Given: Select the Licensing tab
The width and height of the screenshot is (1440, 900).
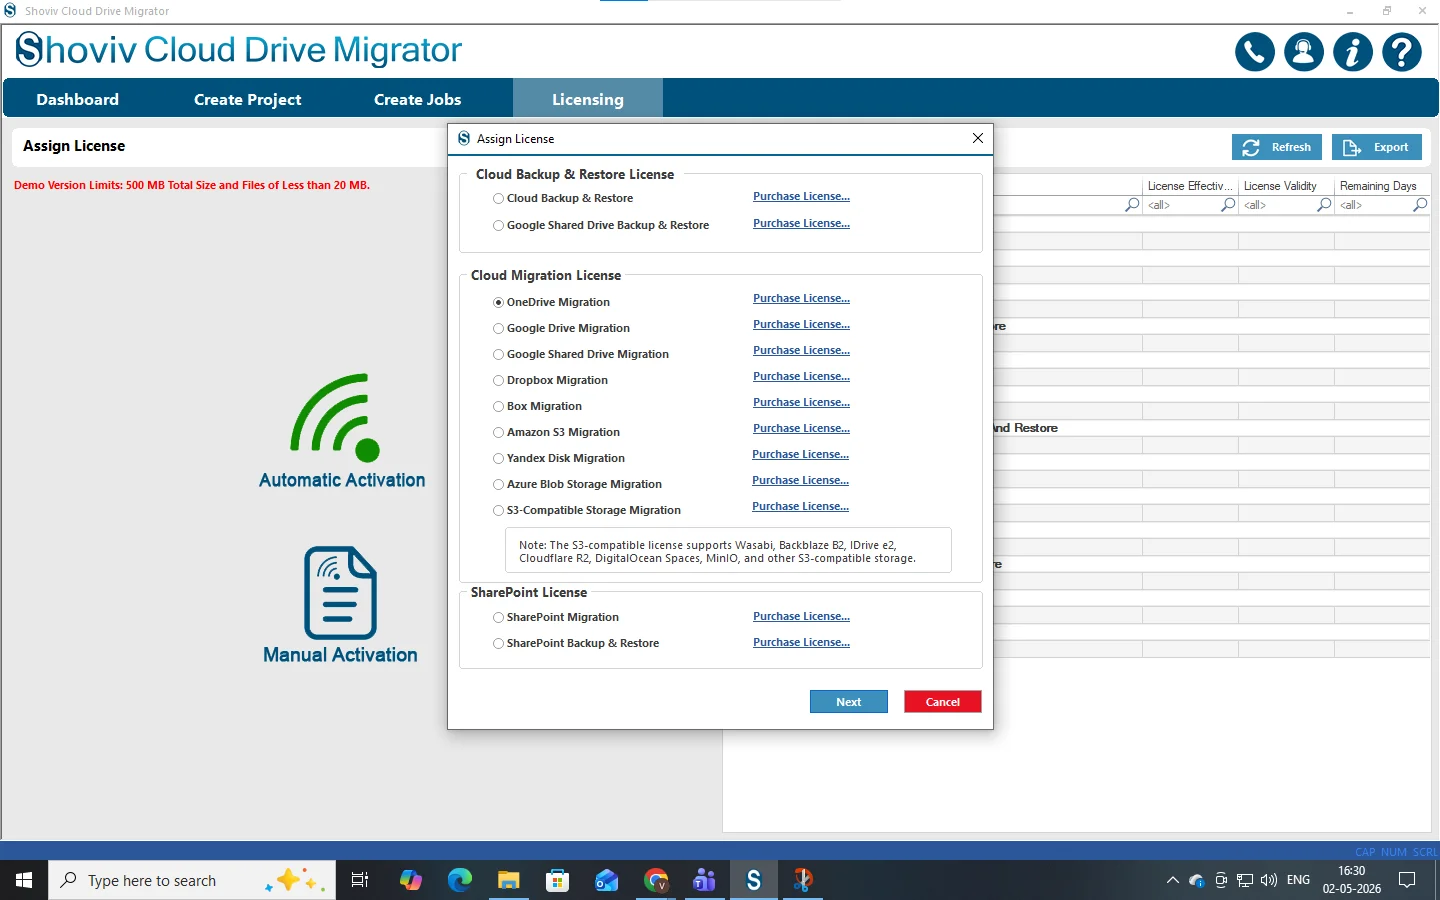Looking at the screenshot, I should 588,99.
